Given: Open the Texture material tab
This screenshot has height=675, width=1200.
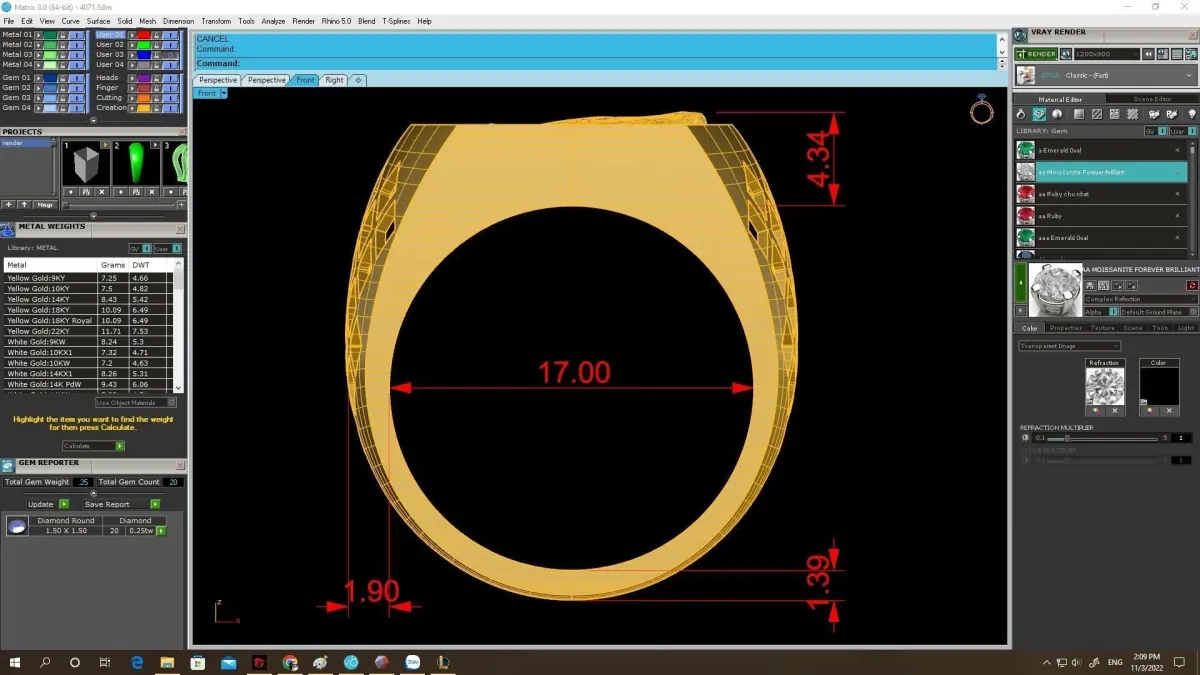Looking at the screenshot, I should 1103,328.
